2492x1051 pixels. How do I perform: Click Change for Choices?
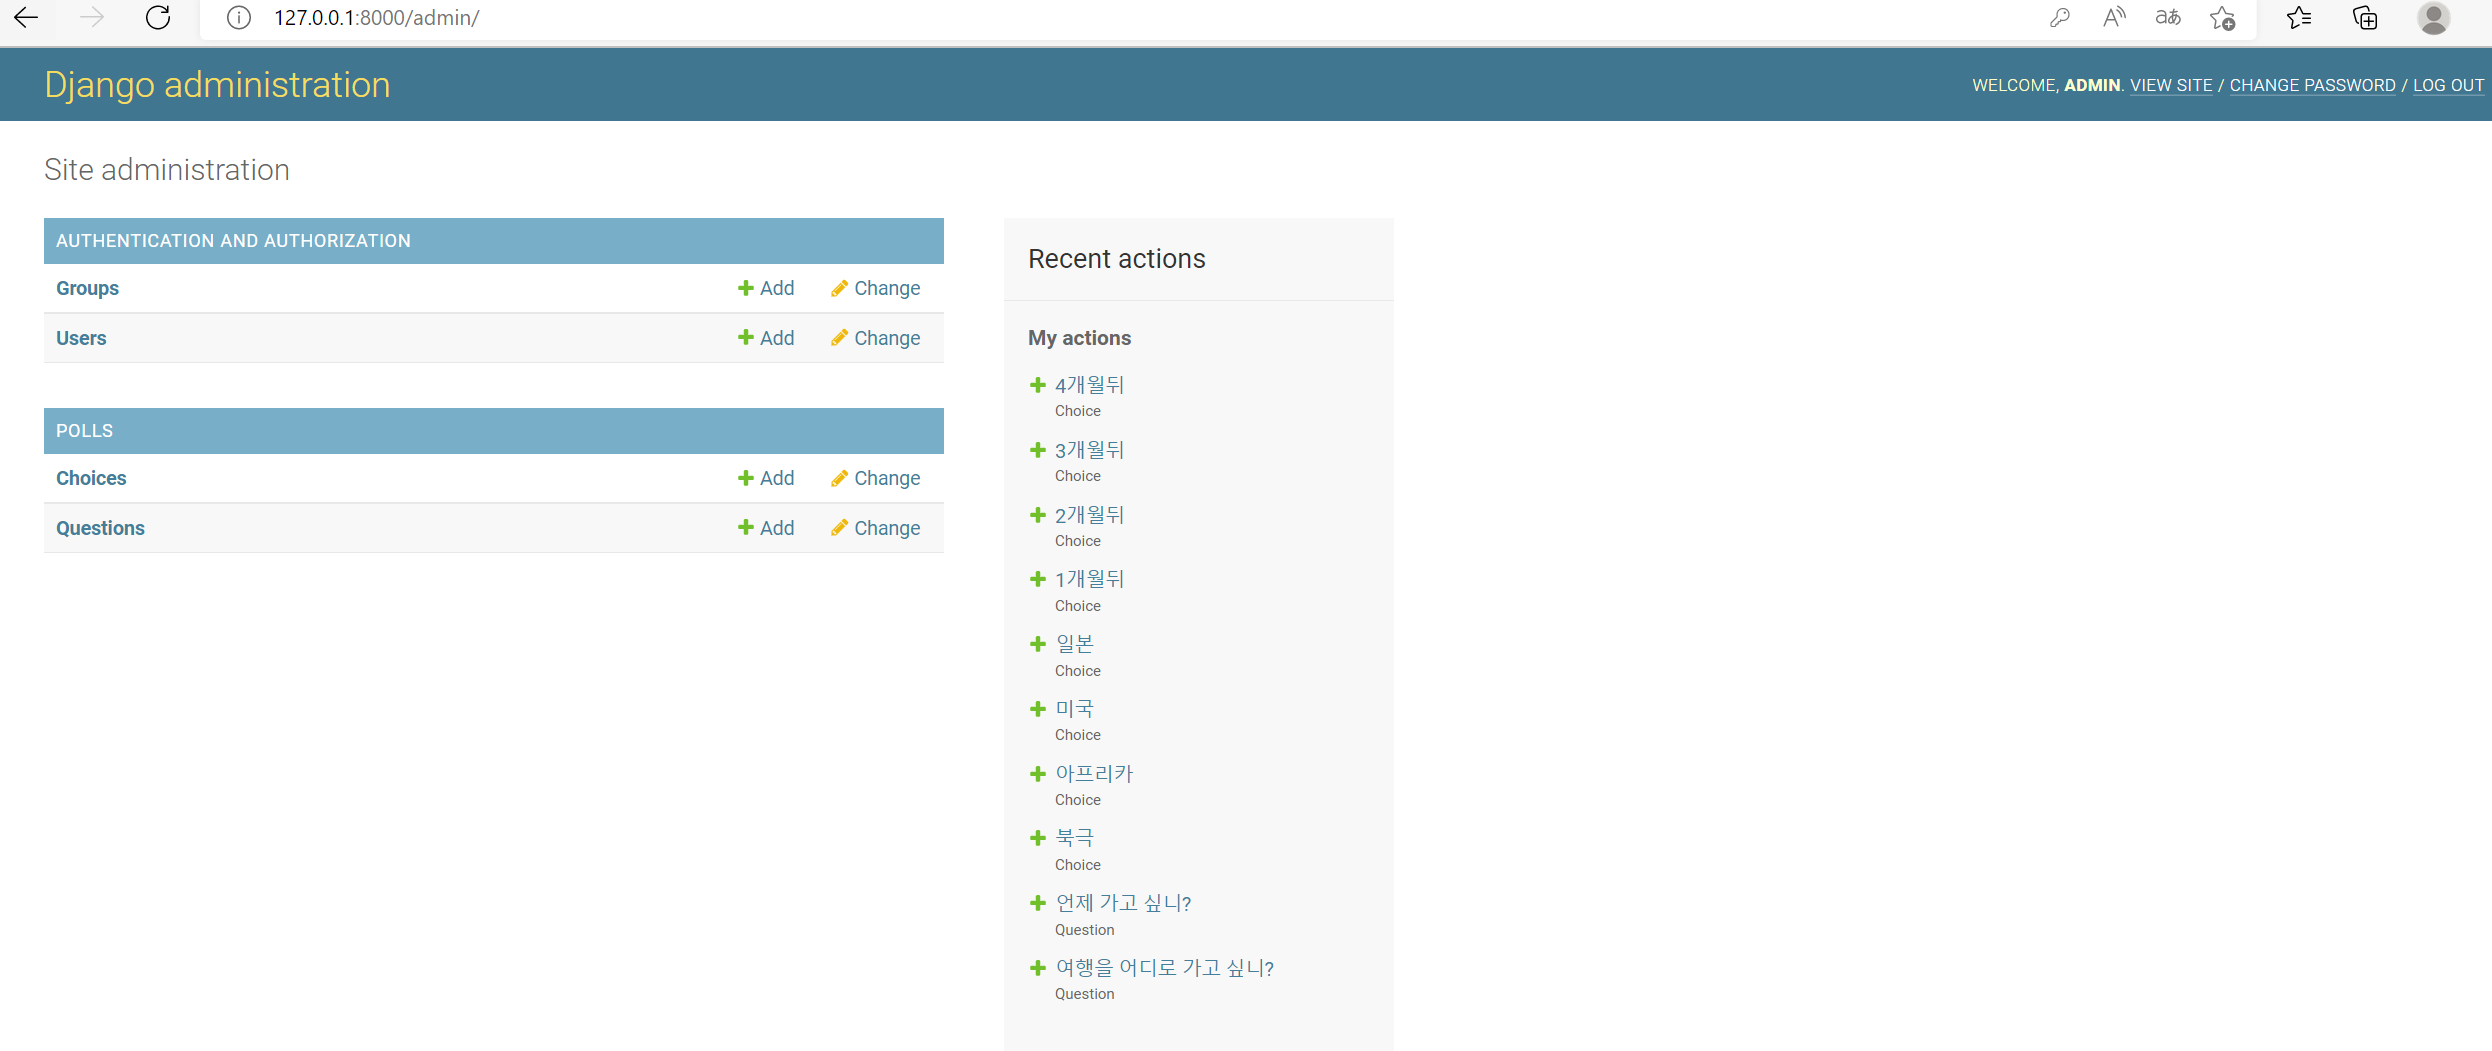(875, 478)
